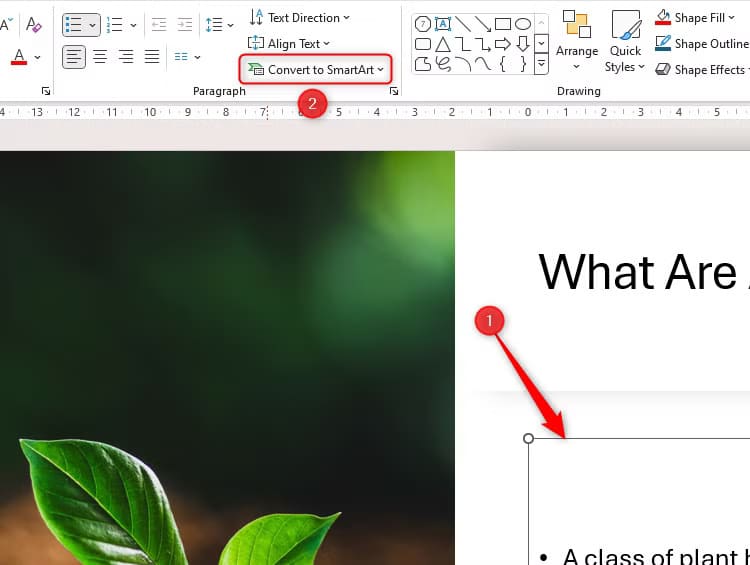Select the Right Arrow shape

pos(503,44)
